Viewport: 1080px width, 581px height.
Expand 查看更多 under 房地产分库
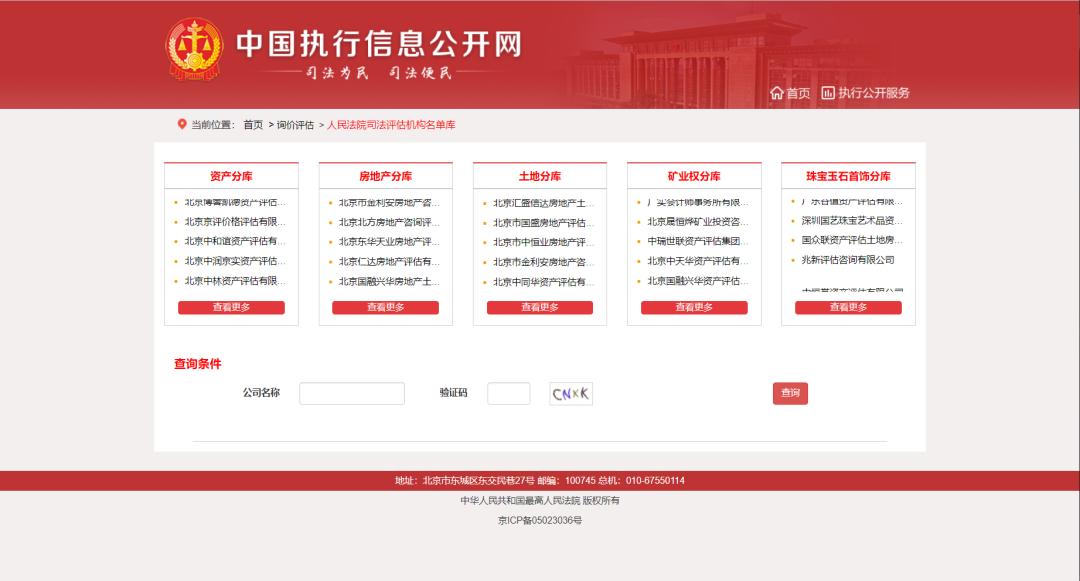pyautogui.click(x=385, y=308)
